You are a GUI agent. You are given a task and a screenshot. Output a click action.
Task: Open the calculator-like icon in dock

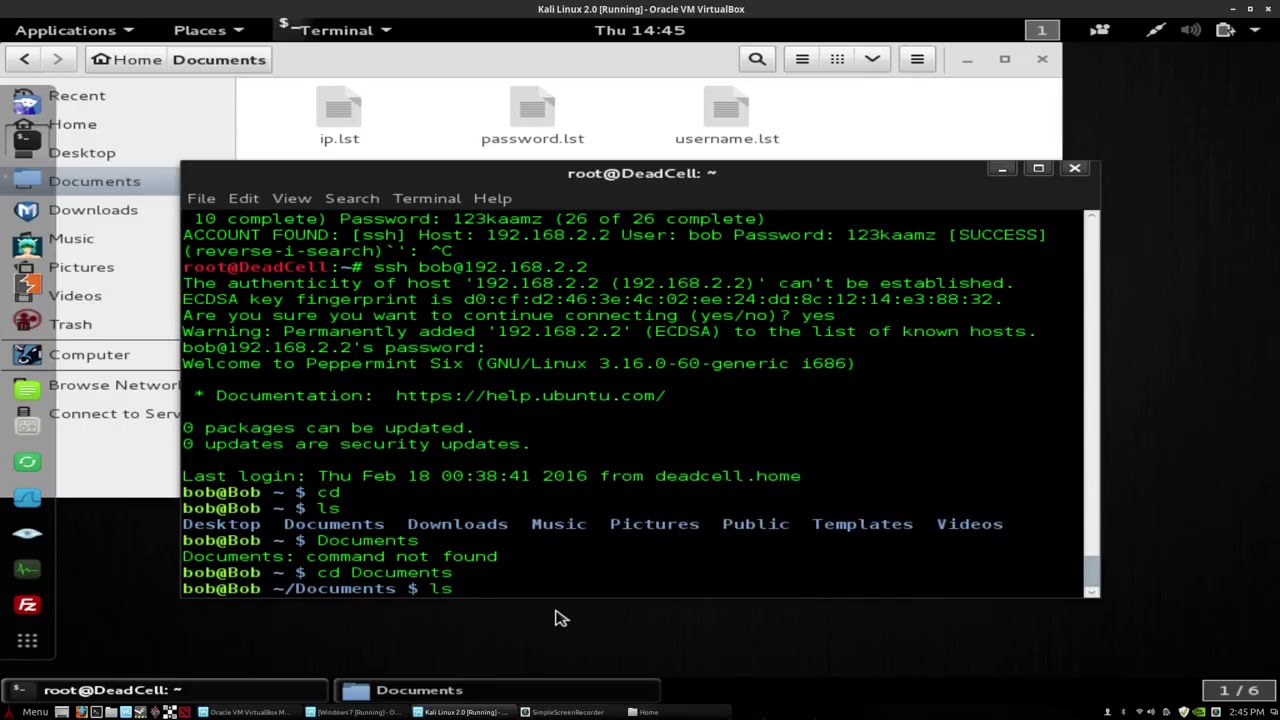[x=27, y=425]
